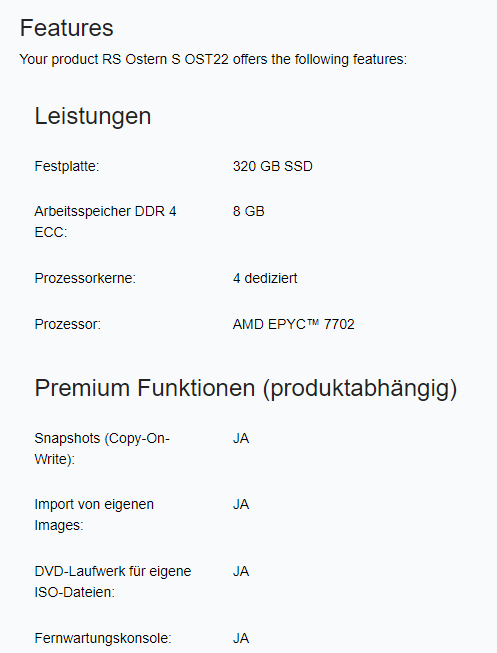Image resolution: width=497 pixels, height=653 pixels.
Task: Select JA next to Import von eigenen Images
Action: (241, 504)
